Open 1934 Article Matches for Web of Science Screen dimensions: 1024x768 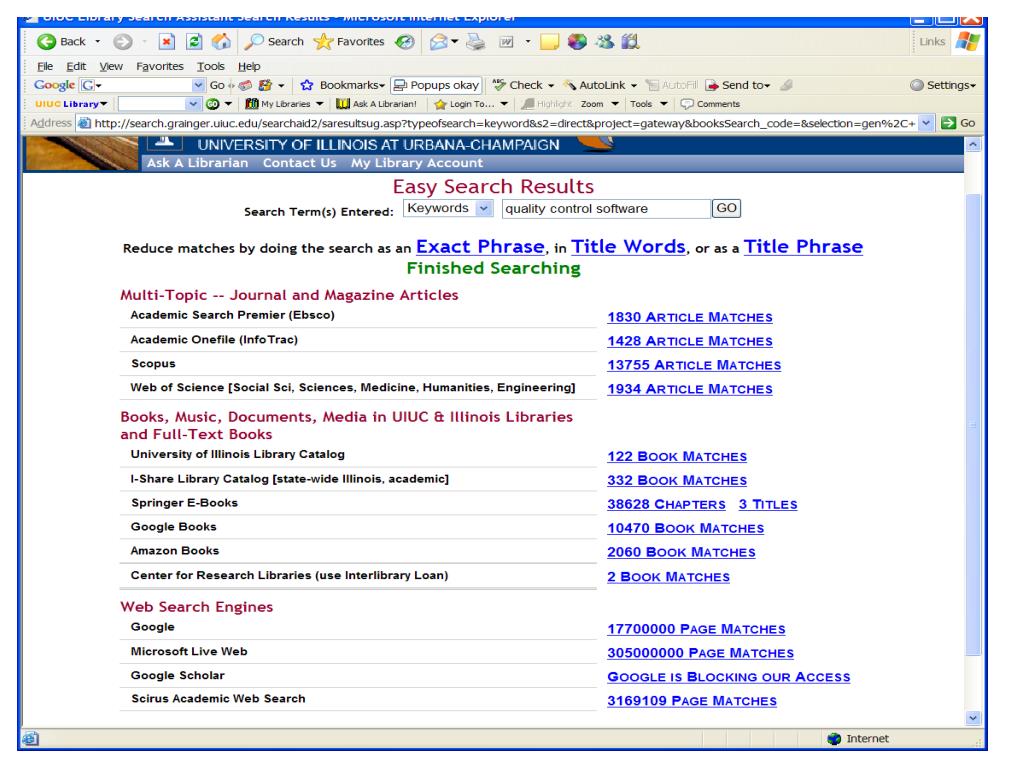(x=690, y=389)
